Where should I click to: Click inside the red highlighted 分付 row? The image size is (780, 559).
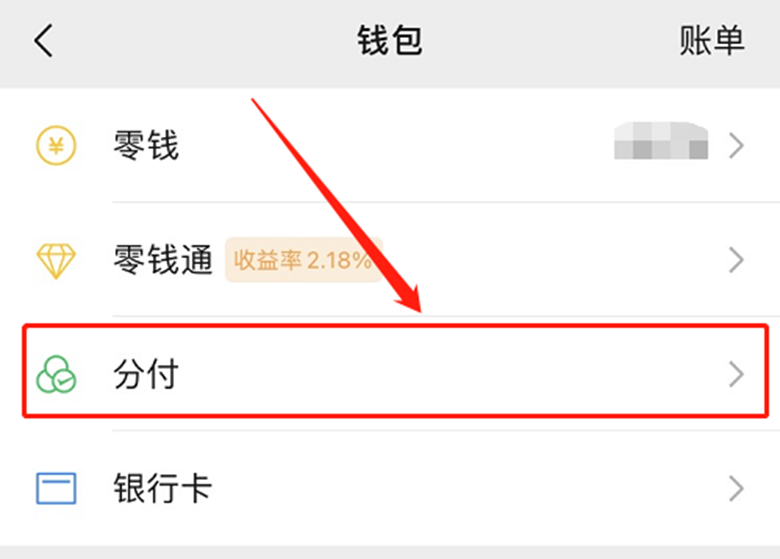(x=395, y=371)
